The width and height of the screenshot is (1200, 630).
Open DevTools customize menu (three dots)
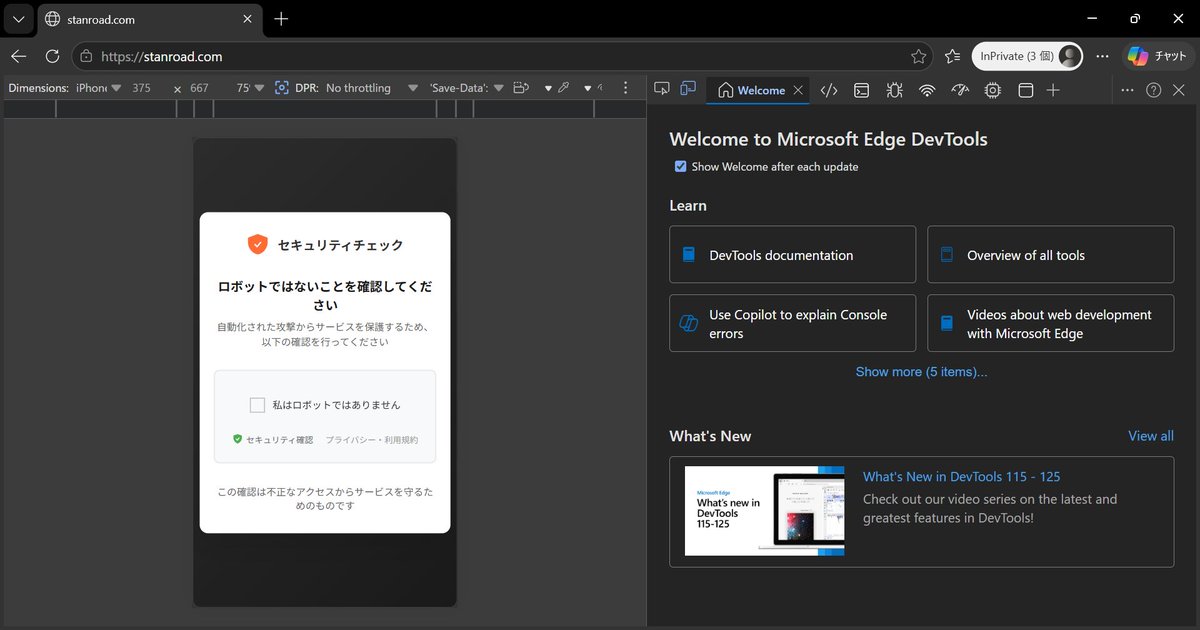click(1127, 90)
